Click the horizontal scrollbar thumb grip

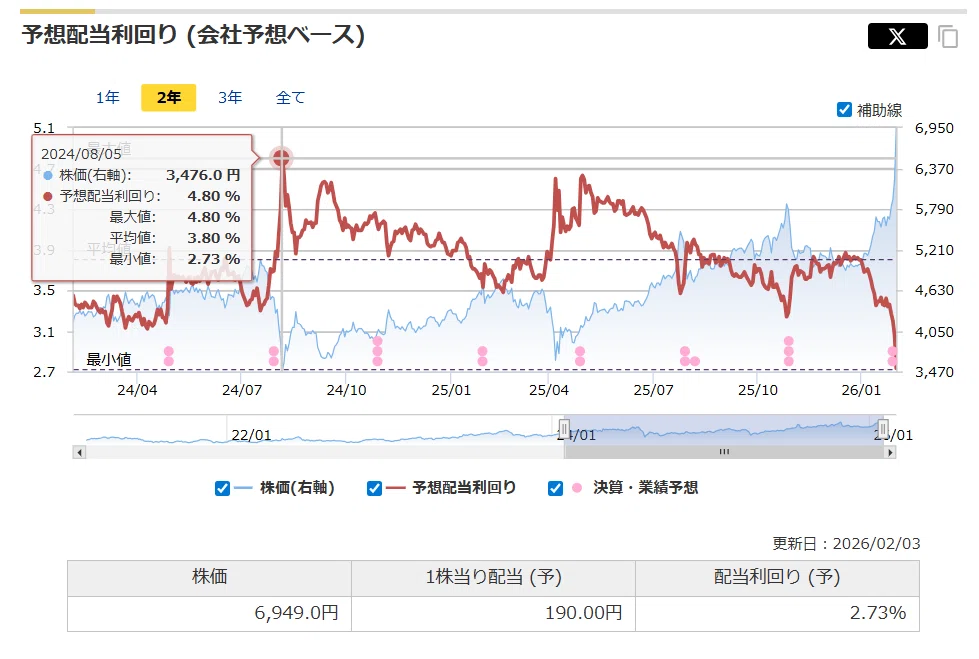tap(724, 452)
